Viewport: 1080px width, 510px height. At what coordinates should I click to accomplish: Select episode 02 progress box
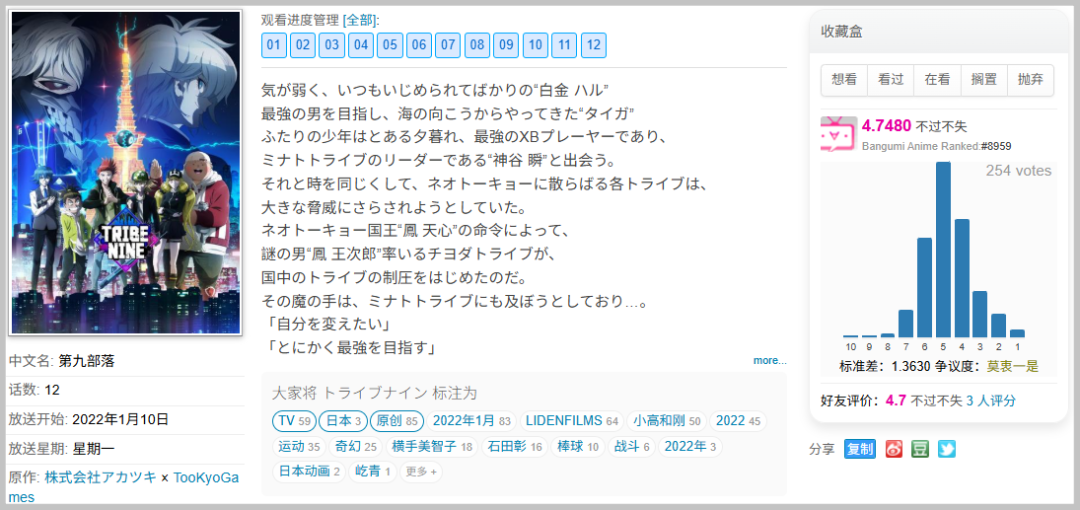pyautogui.click(x=302, y=45)
